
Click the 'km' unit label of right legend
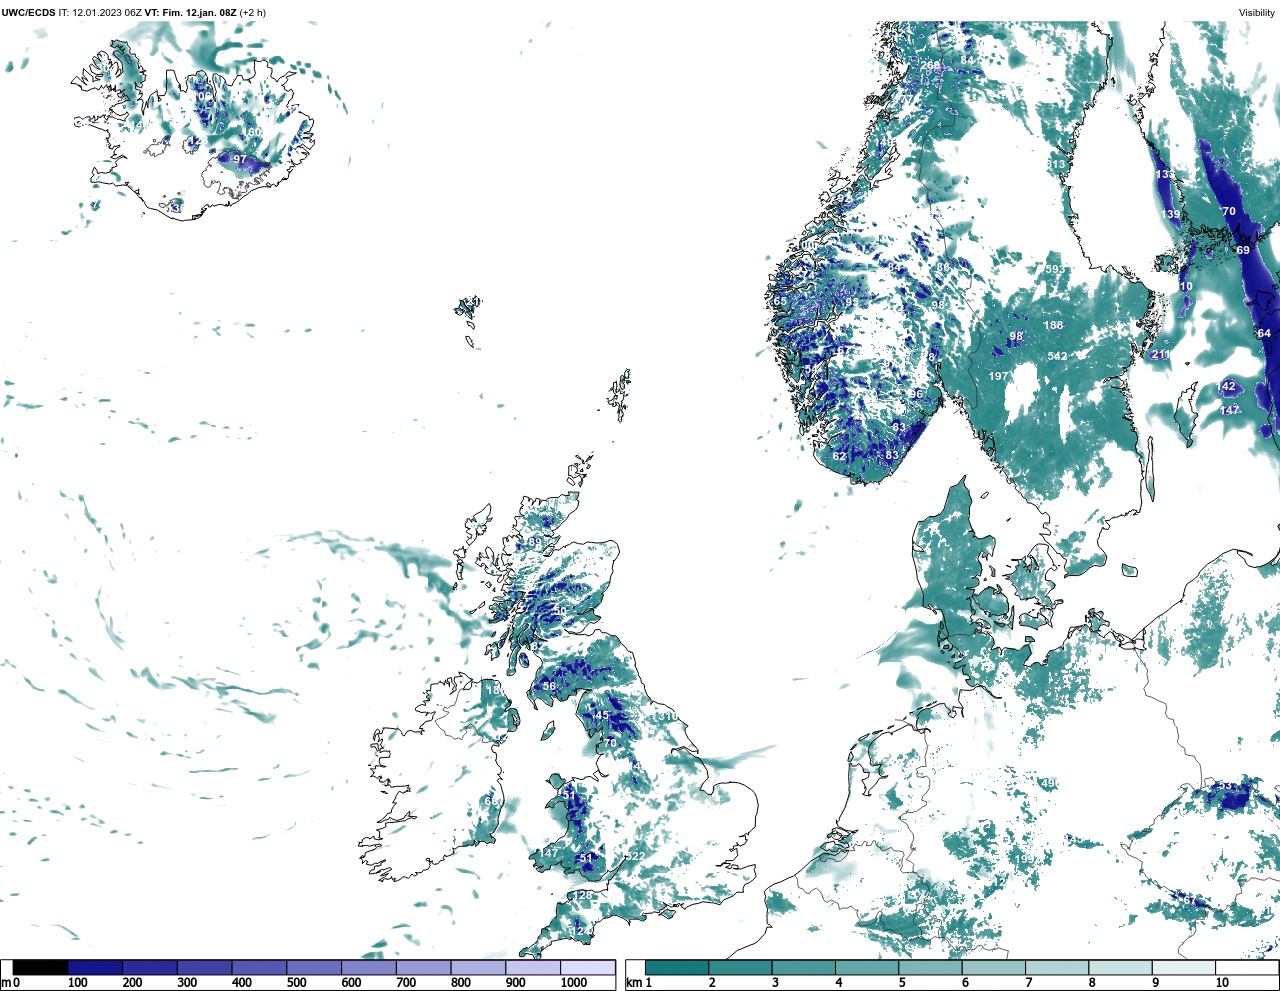633,983
